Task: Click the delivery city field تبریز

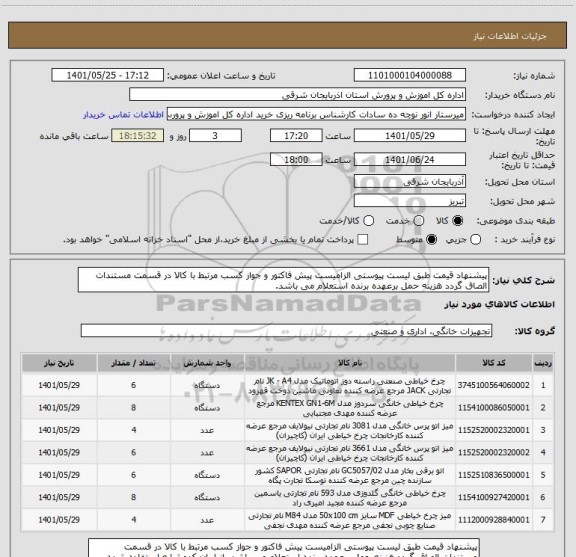Action: point(410,201)
